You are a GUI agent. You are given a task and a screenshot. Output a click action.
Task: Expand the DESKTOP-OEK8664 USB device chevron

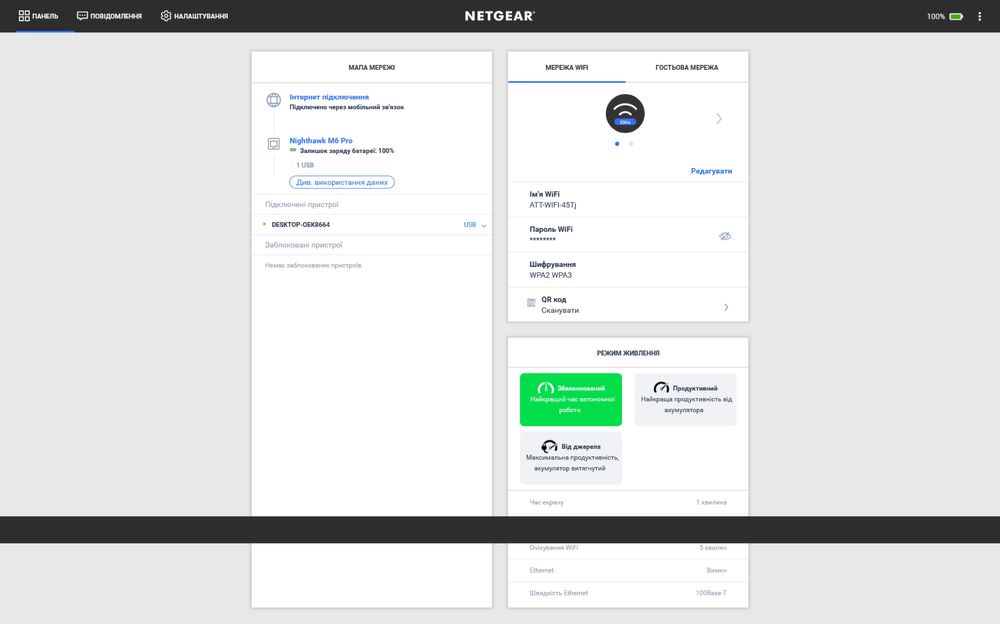[483, 225]
